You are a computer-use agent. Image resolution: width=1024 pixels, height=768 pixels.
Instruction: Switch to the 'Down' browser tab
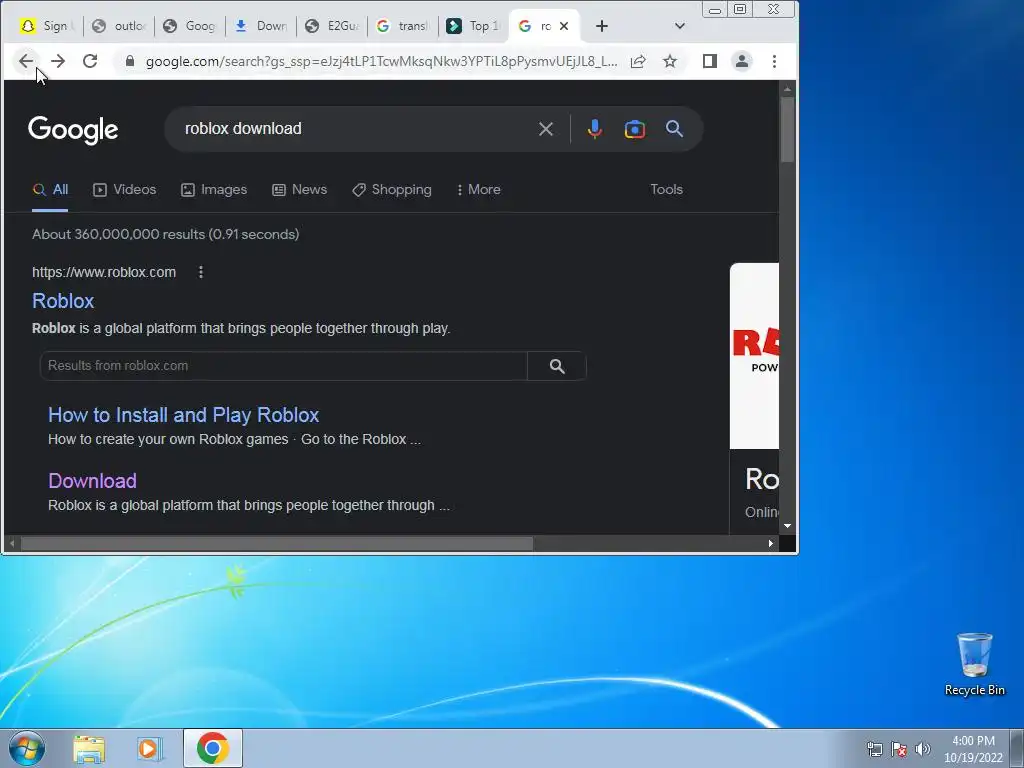(x=261, y=26)
